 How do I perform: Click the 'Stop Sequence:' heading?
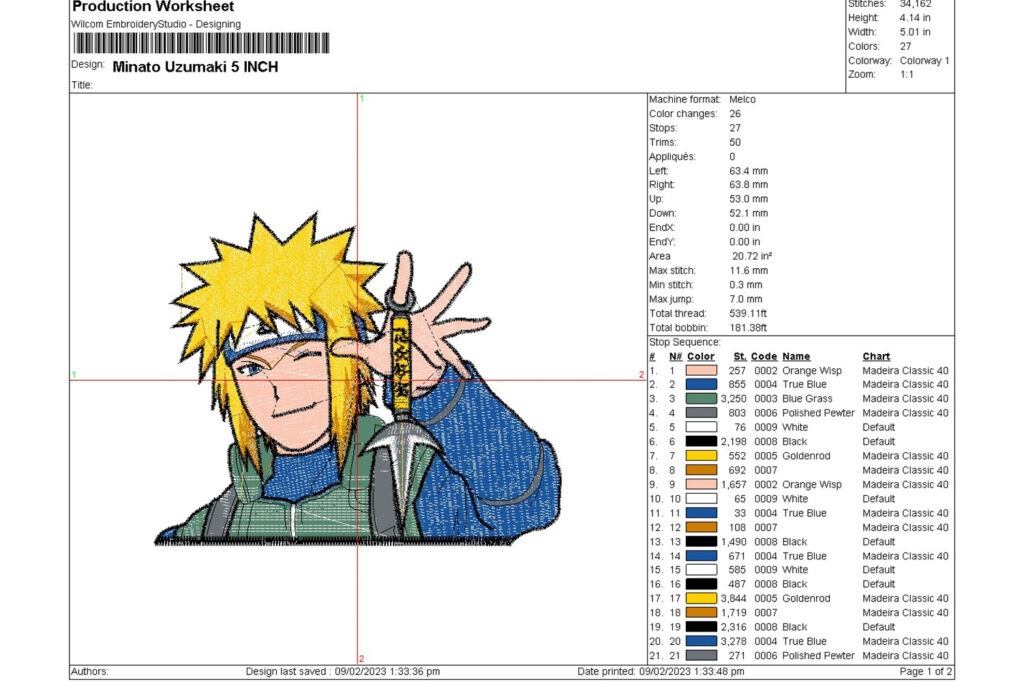click(x=684, y=342)
